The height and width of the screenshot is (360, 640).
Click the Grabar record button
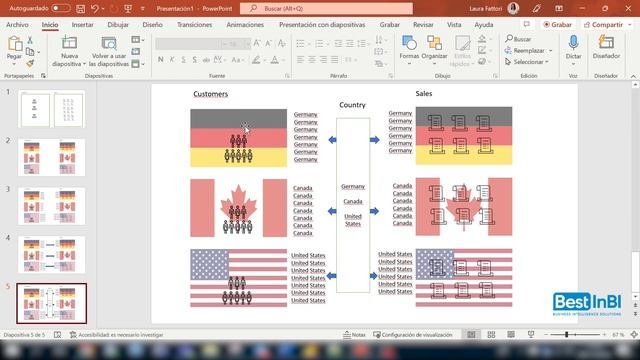tap(558, 25)
